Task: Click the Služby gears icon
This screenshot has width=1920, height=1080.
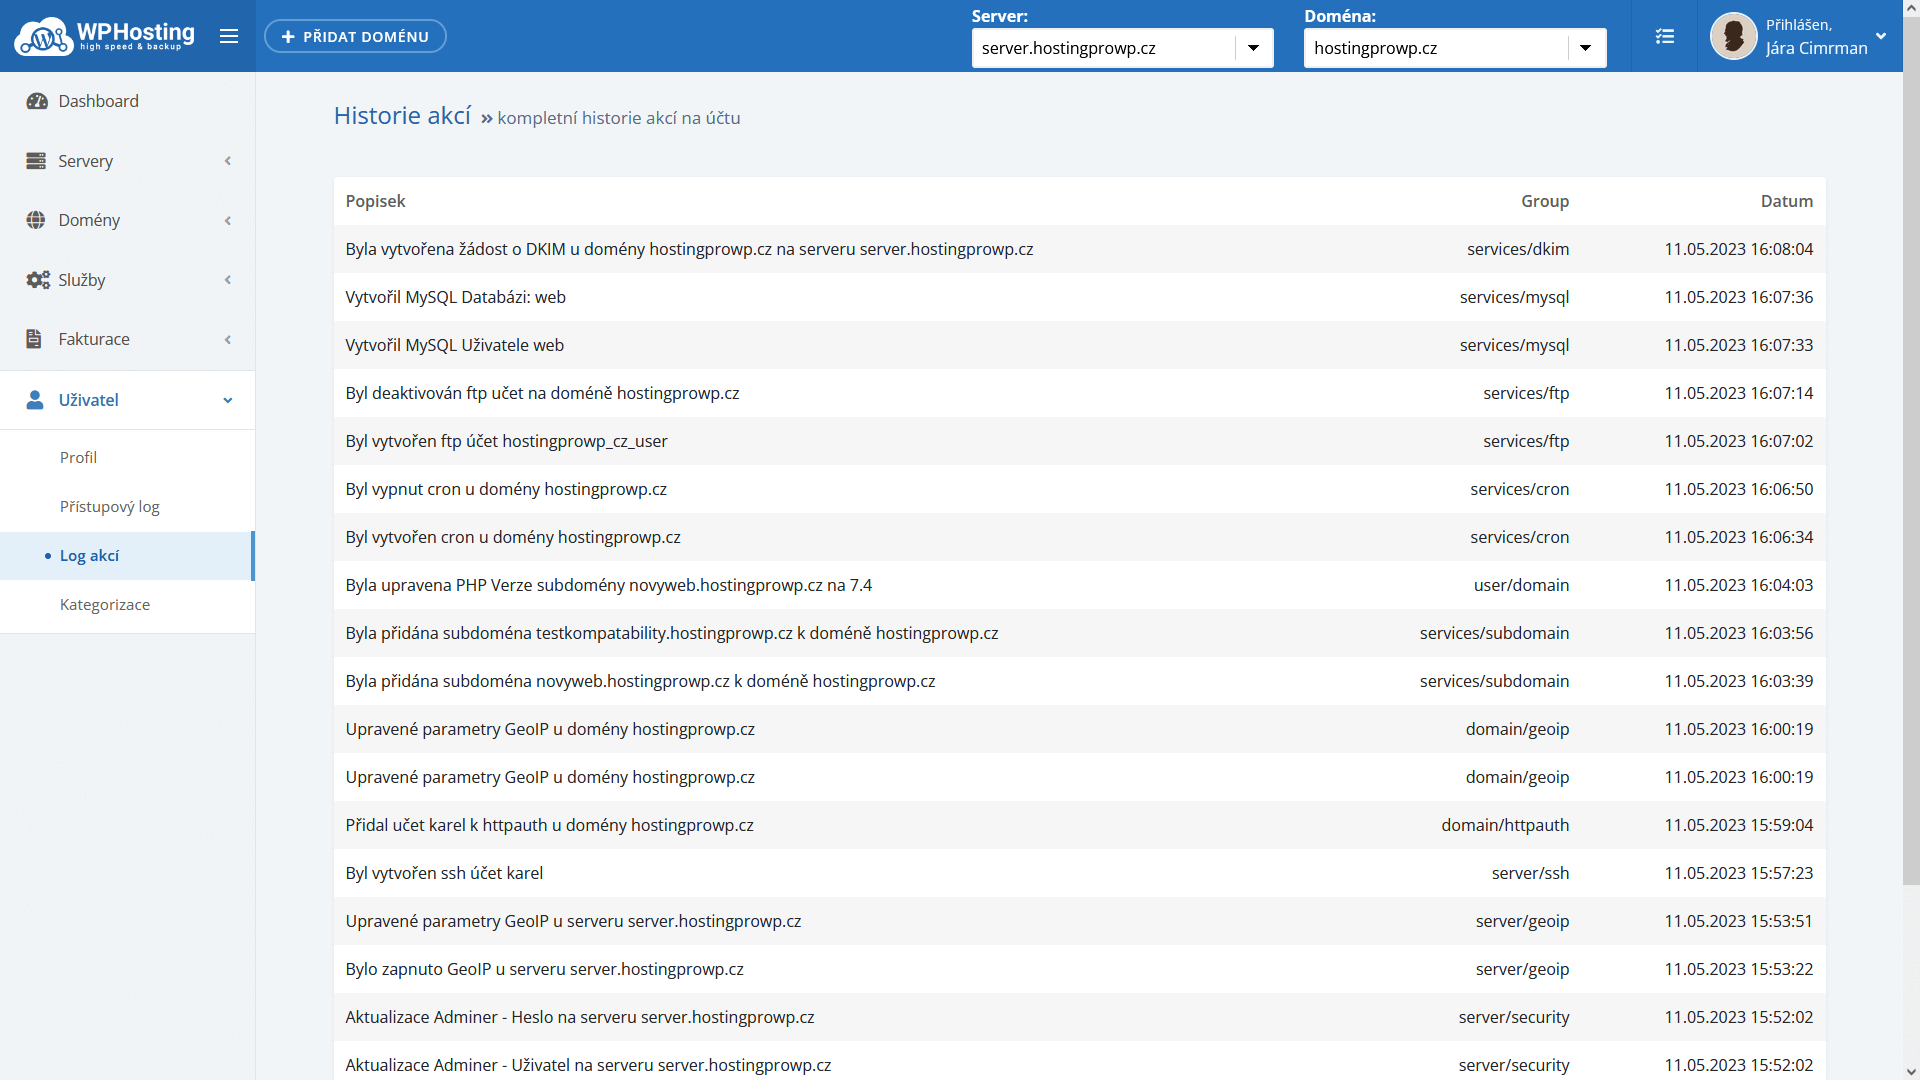Action: (x=37, y=280)
